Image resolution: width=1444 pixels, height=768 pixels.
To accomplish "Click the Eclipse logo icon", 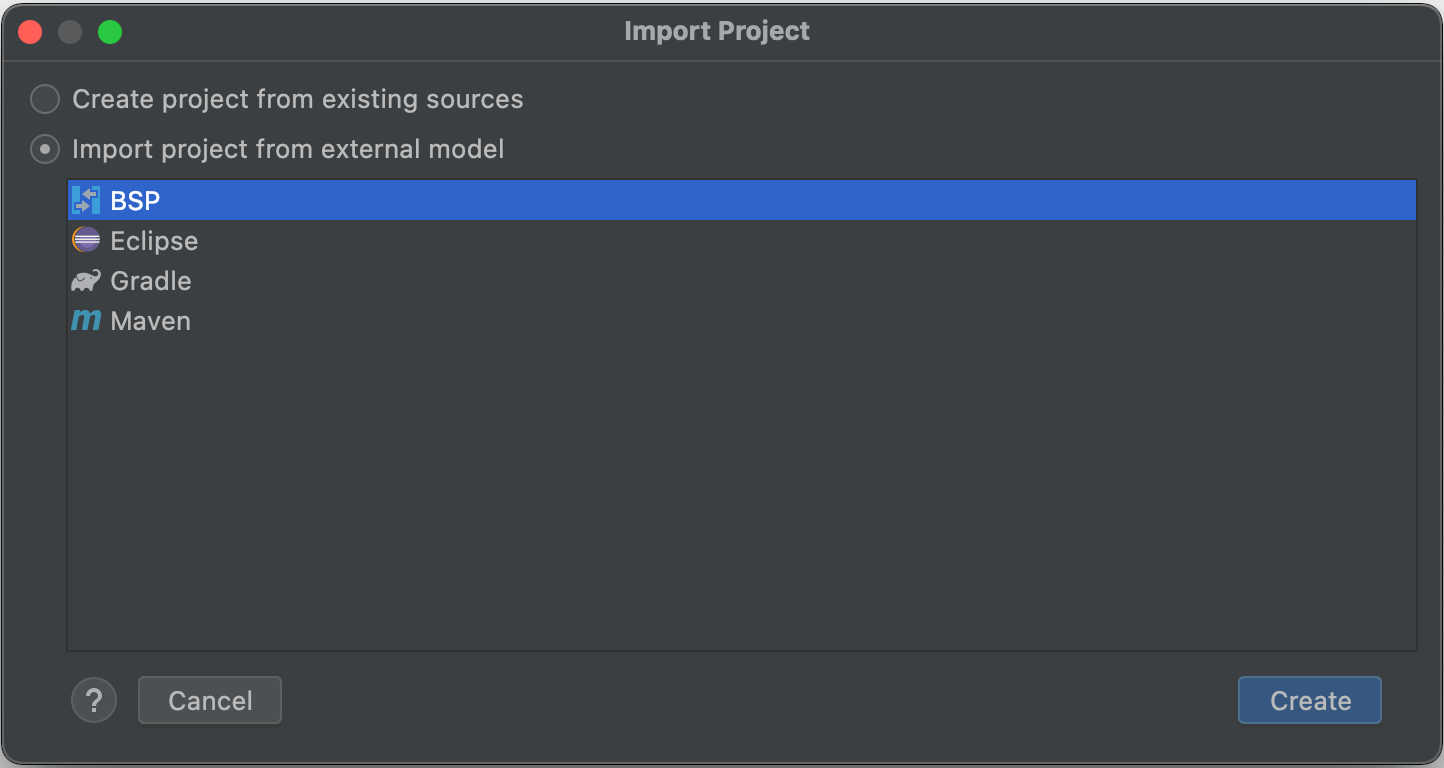I will pos(86,241).
